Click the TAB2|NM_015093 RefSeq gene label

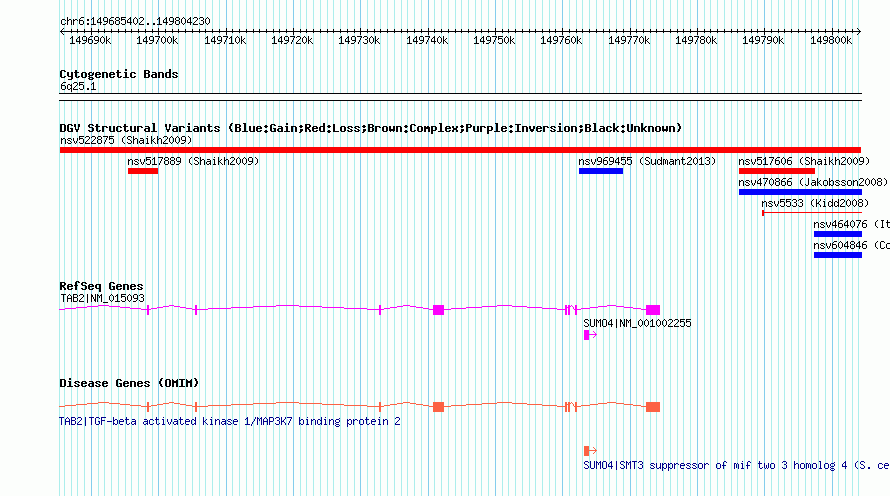click(102, 298)
